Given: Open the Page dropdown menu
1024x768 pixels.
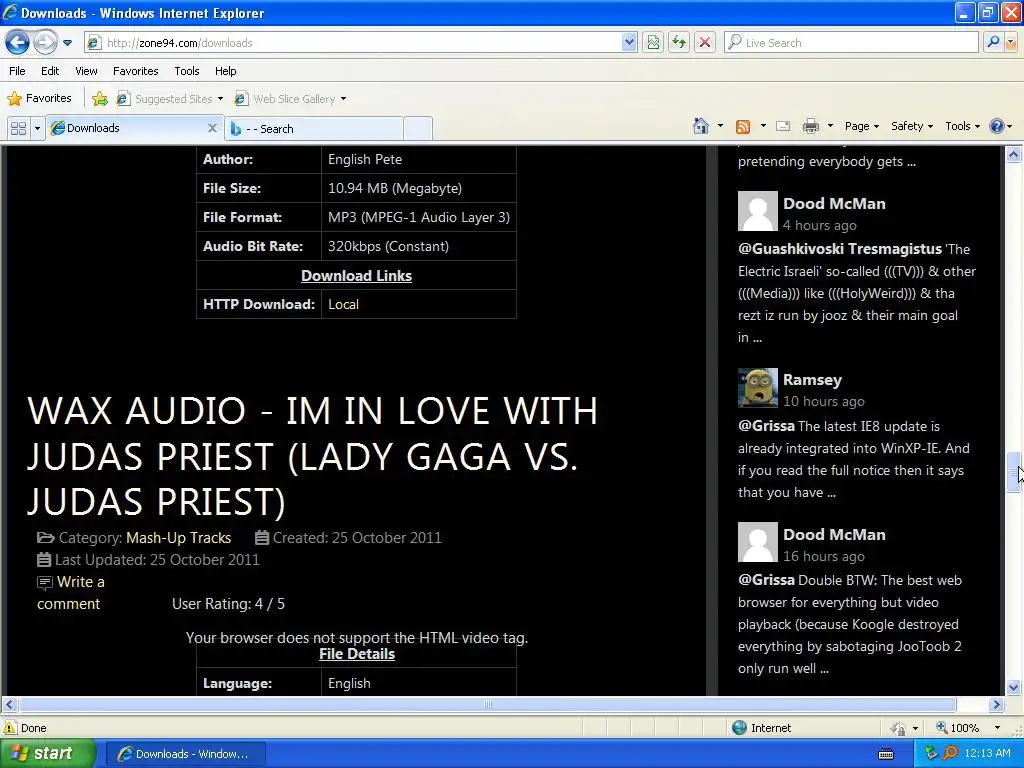Looking at the screenshot, I should (x=862, y=126).
